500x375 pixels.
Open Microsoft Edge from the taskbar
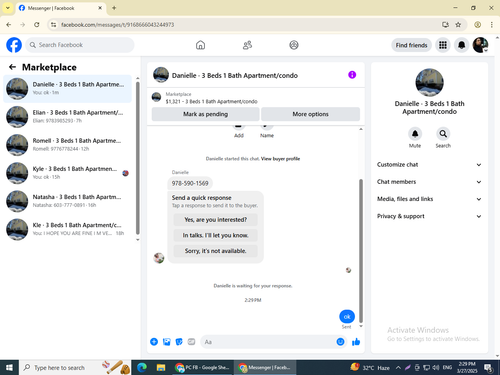click(142, 368)
